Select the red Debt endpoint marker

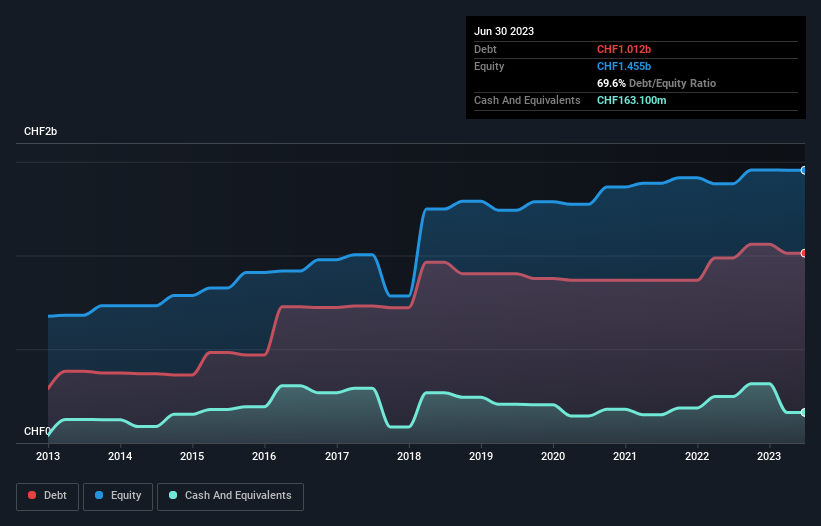click(803, 253)
